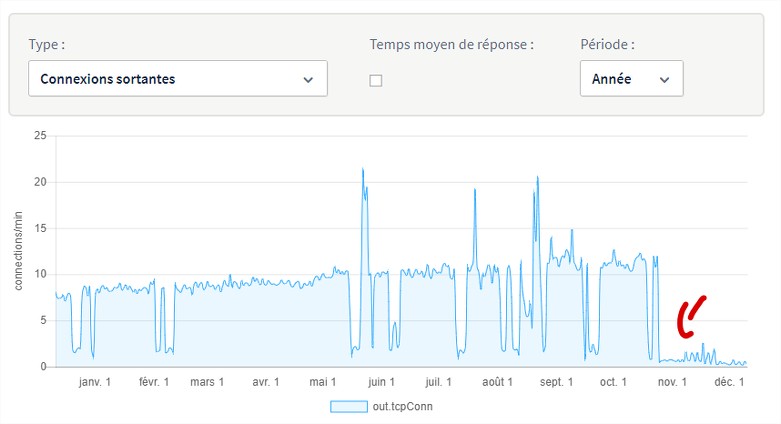Click the chevron arrow in the Période selector
The height and width of the screenshot is (424, 781).
coord(664,80)
